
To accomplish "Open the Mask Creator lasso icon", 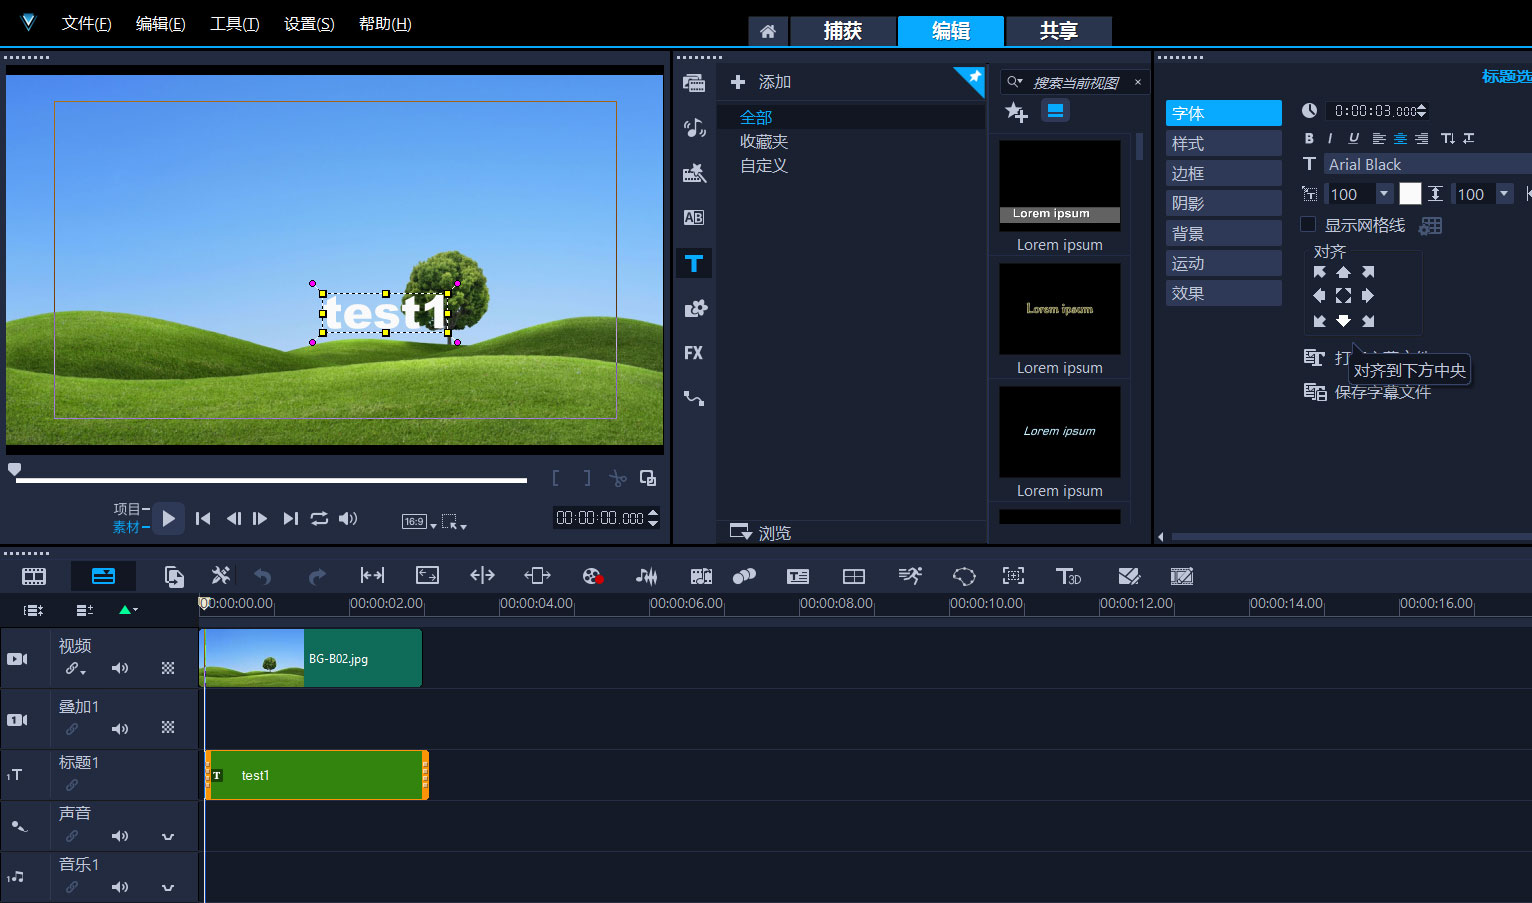I will (964, 576).
